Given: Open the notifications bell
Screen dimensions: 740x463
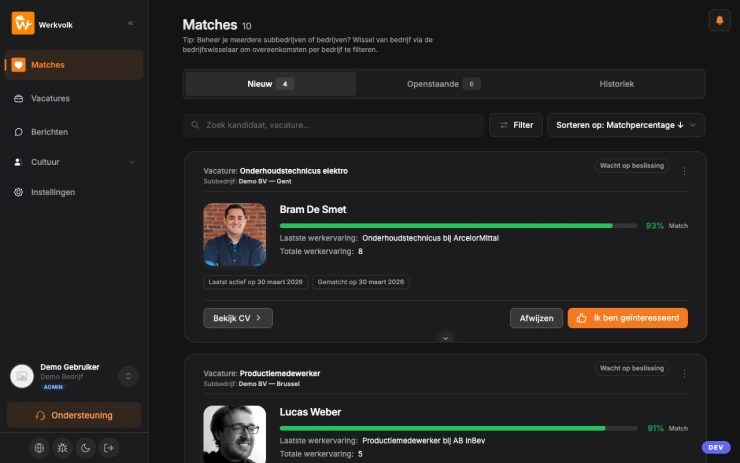Looking at the screenshot, I should 719,20.
